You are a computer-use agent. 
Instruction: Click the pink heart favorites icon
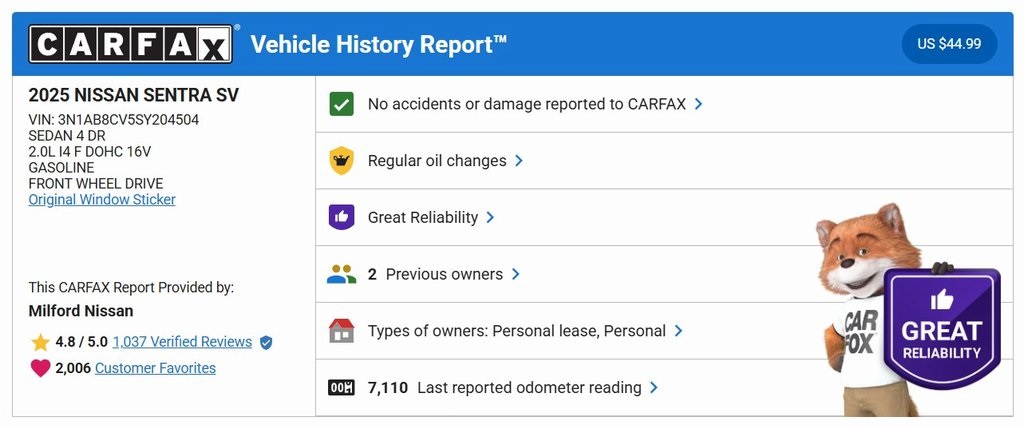[40, 368]
